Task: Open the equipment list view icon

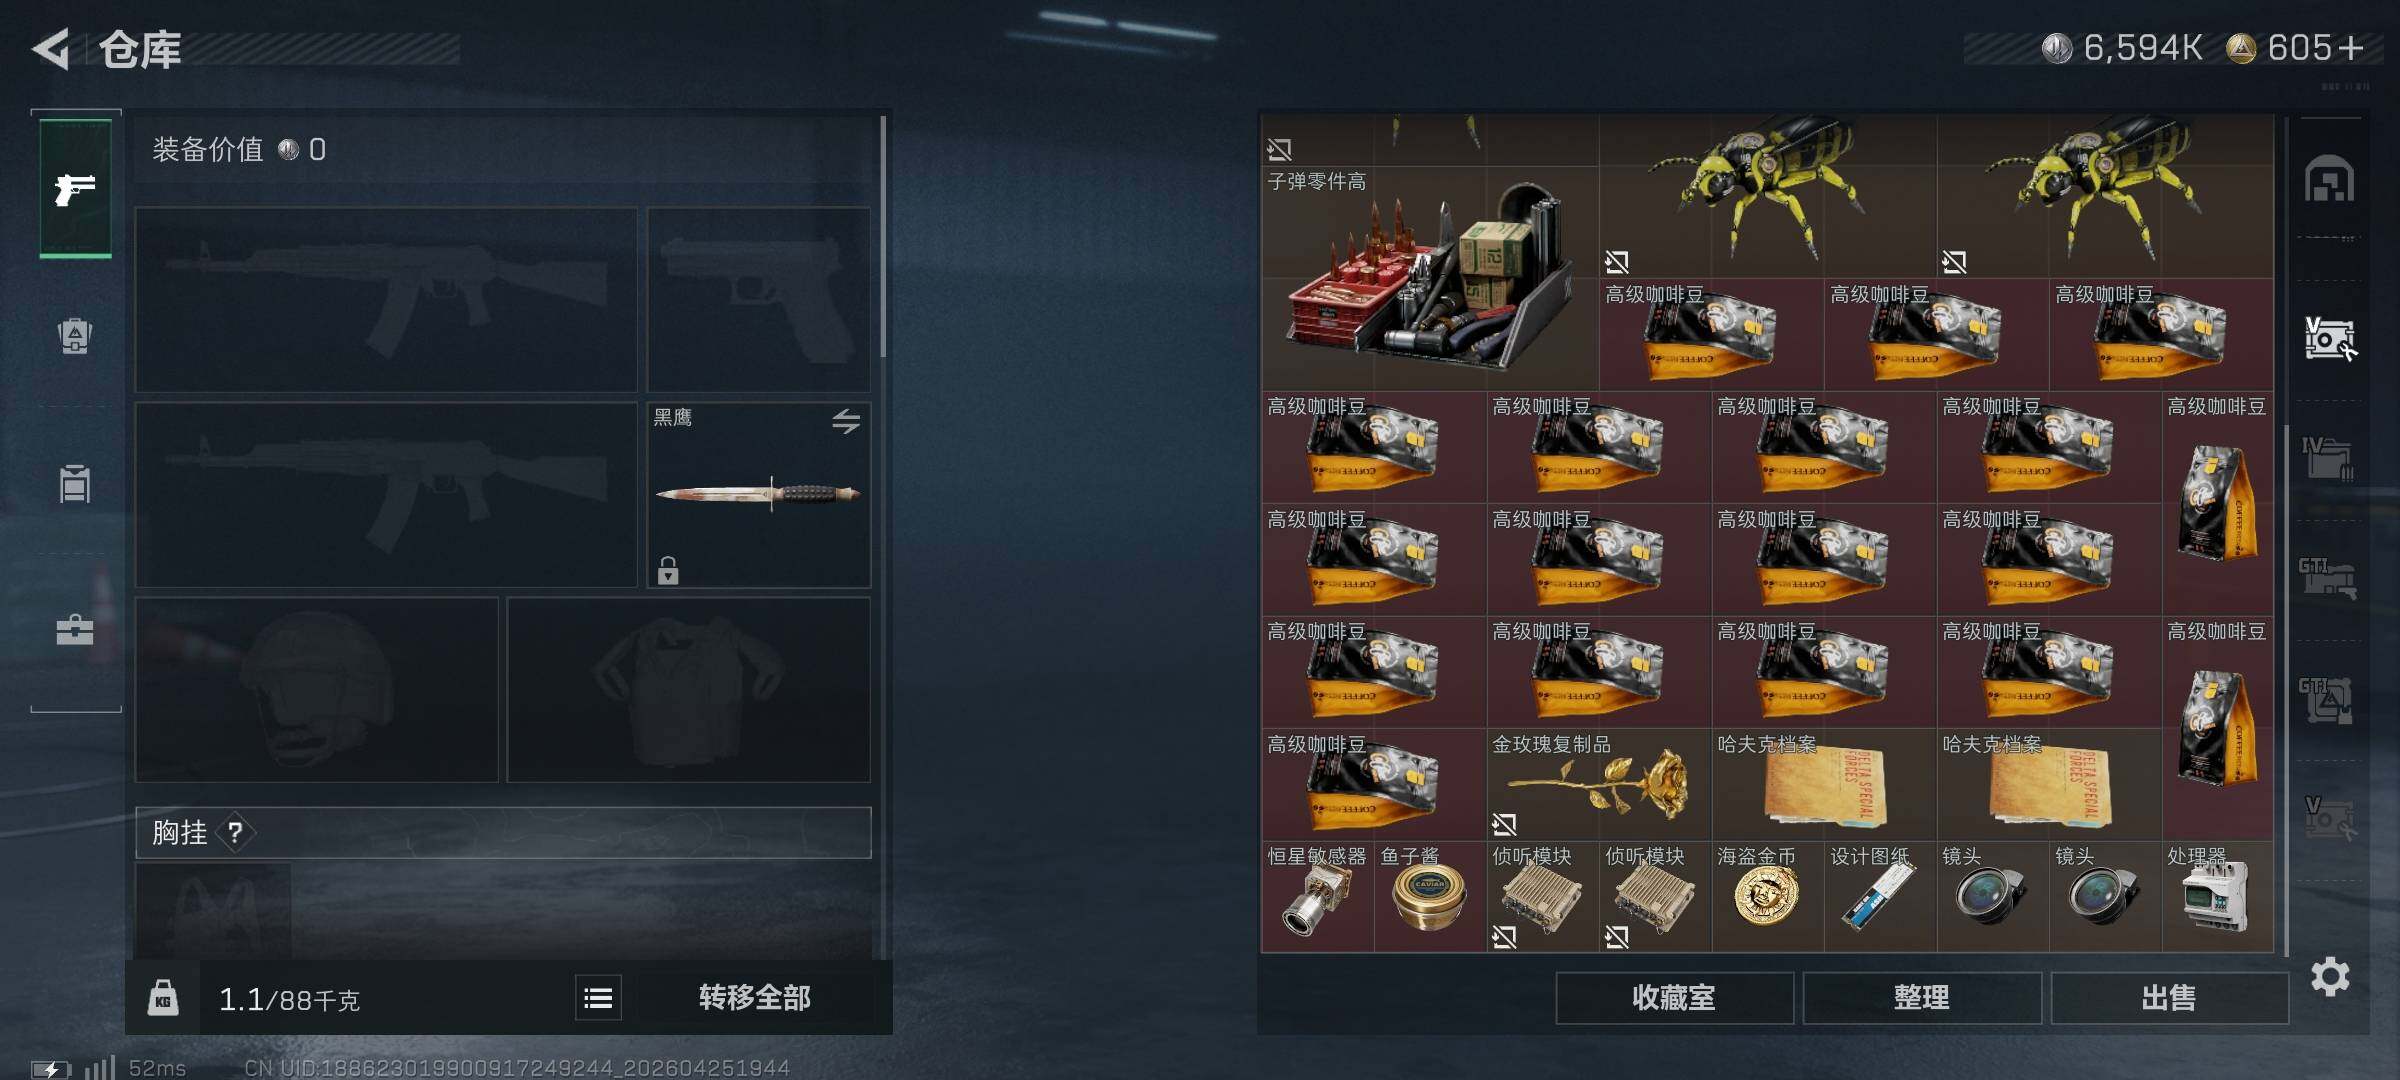Action: coord(598,998)
